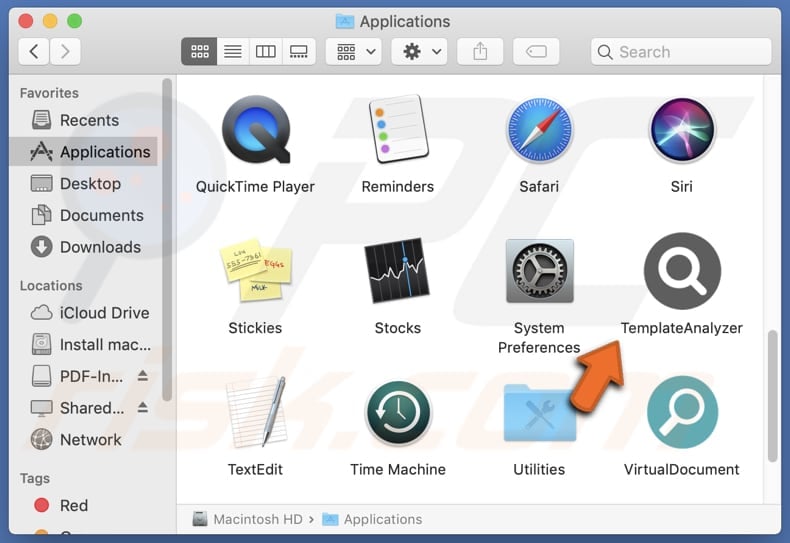Viewport: 790px width, 543px height.
Task: Click the Safari compass icon
Action: 539,129
